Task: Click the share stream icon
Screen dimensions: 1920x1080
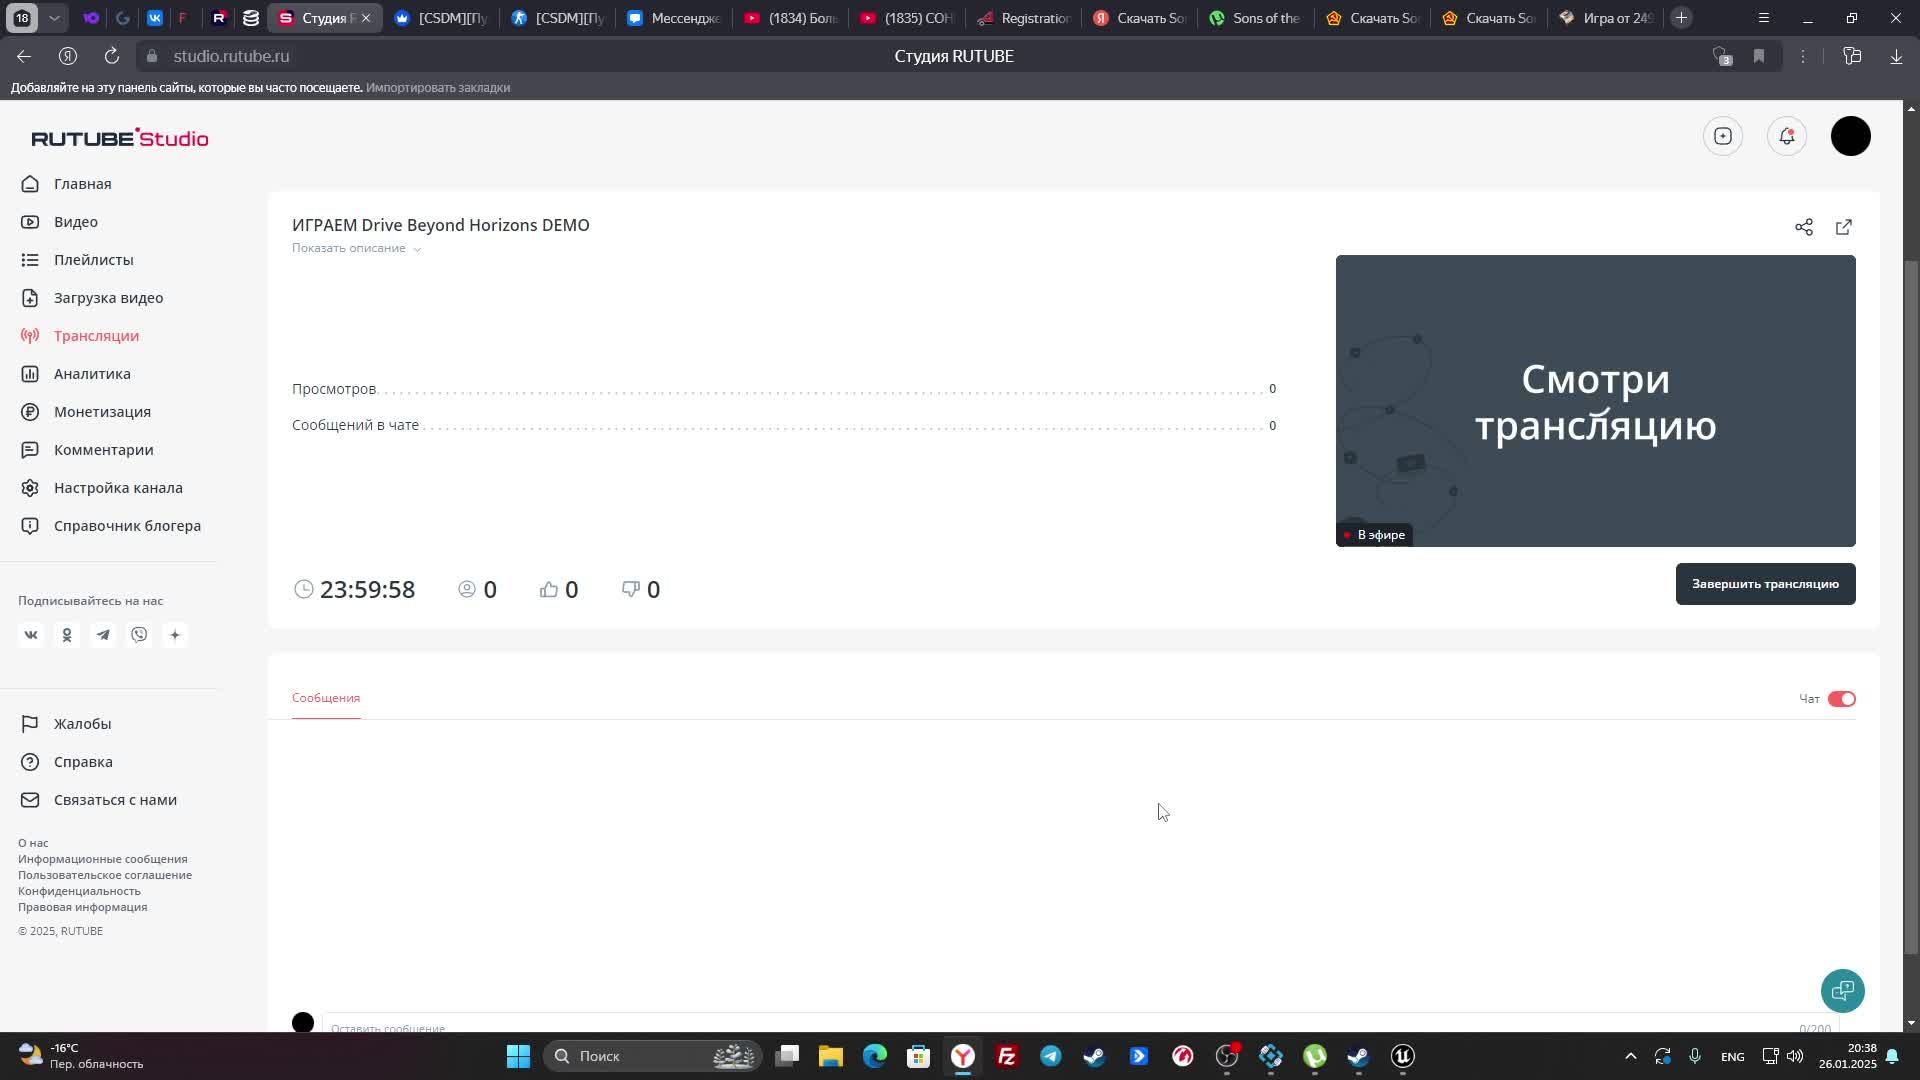Action: point(1804,227)
